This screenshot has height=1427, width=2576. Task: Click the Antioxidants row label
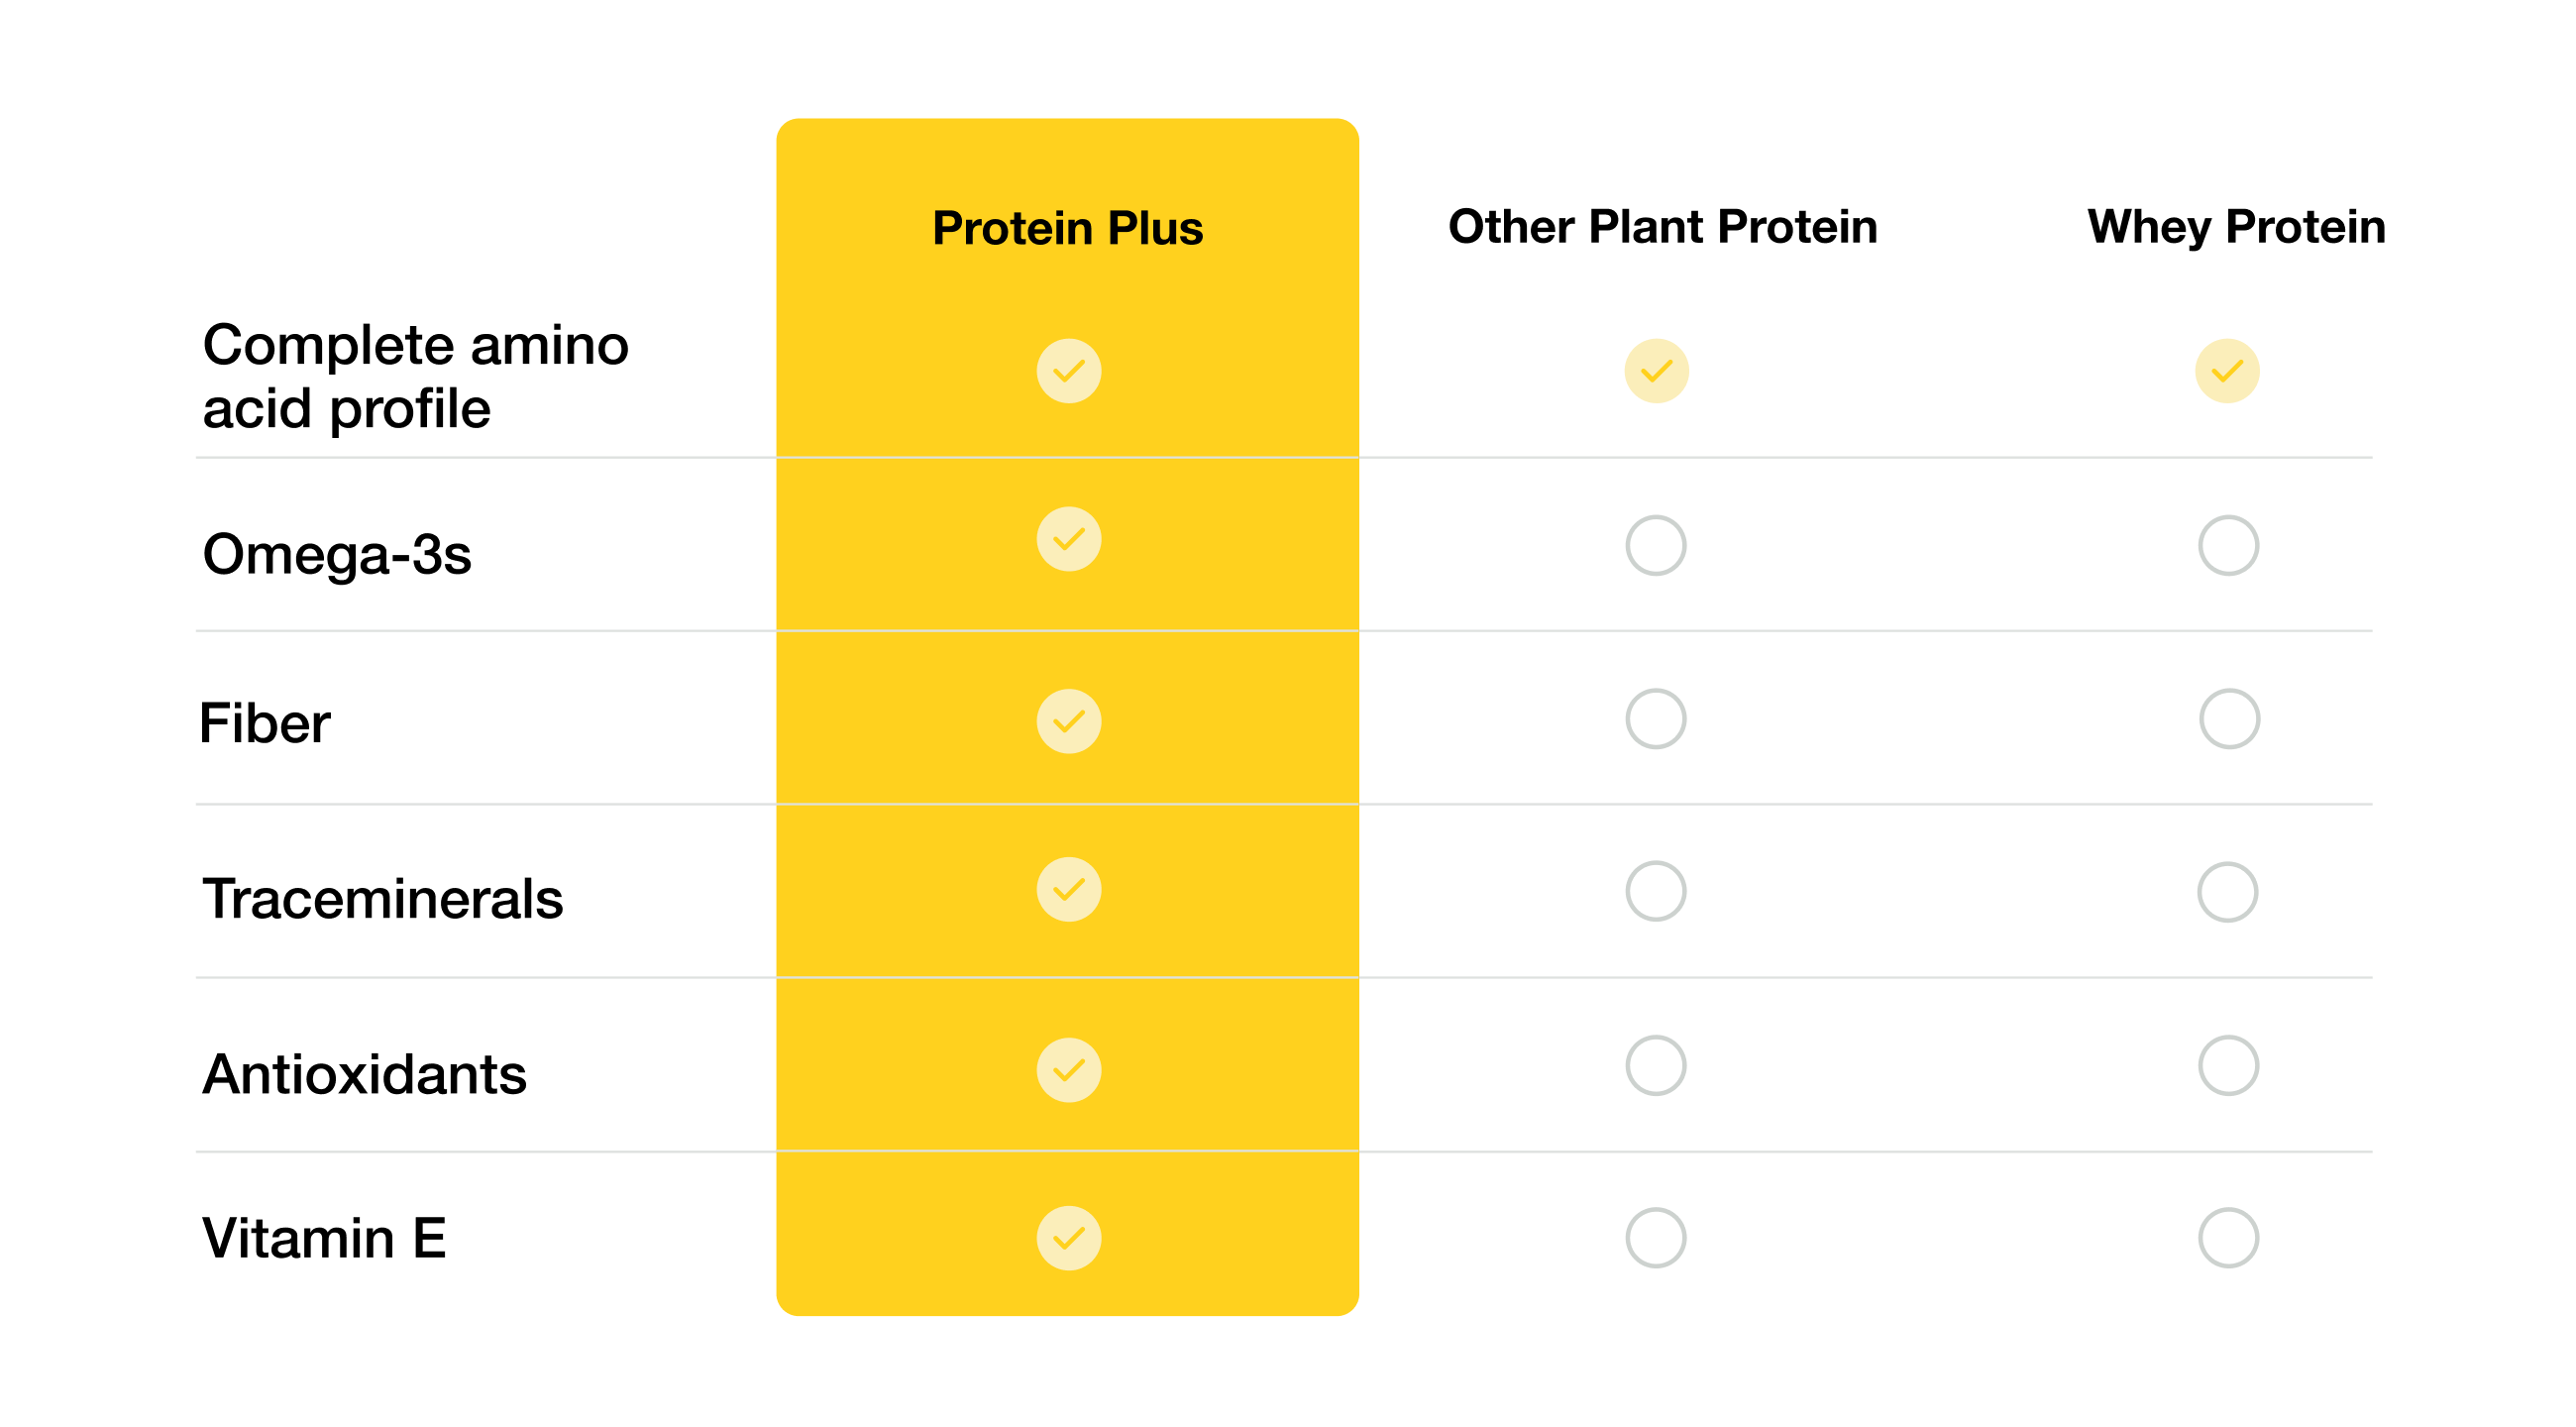point(364,1074)
